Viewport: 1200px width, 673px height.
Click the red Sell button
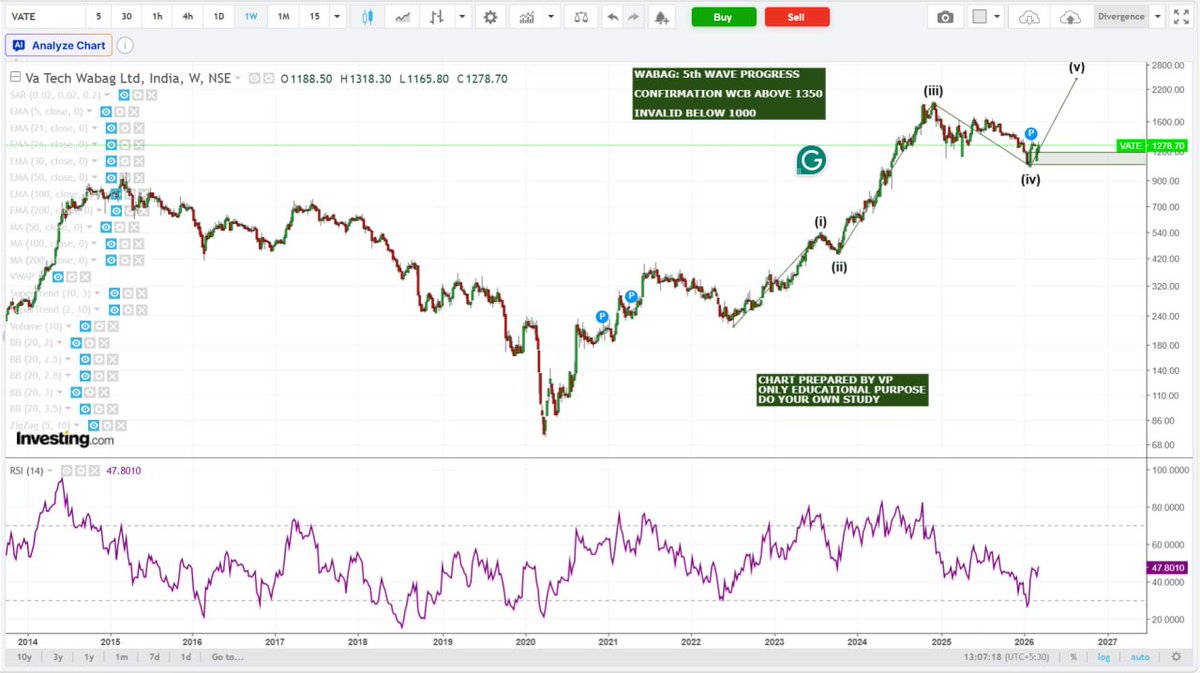click(797, 17)
